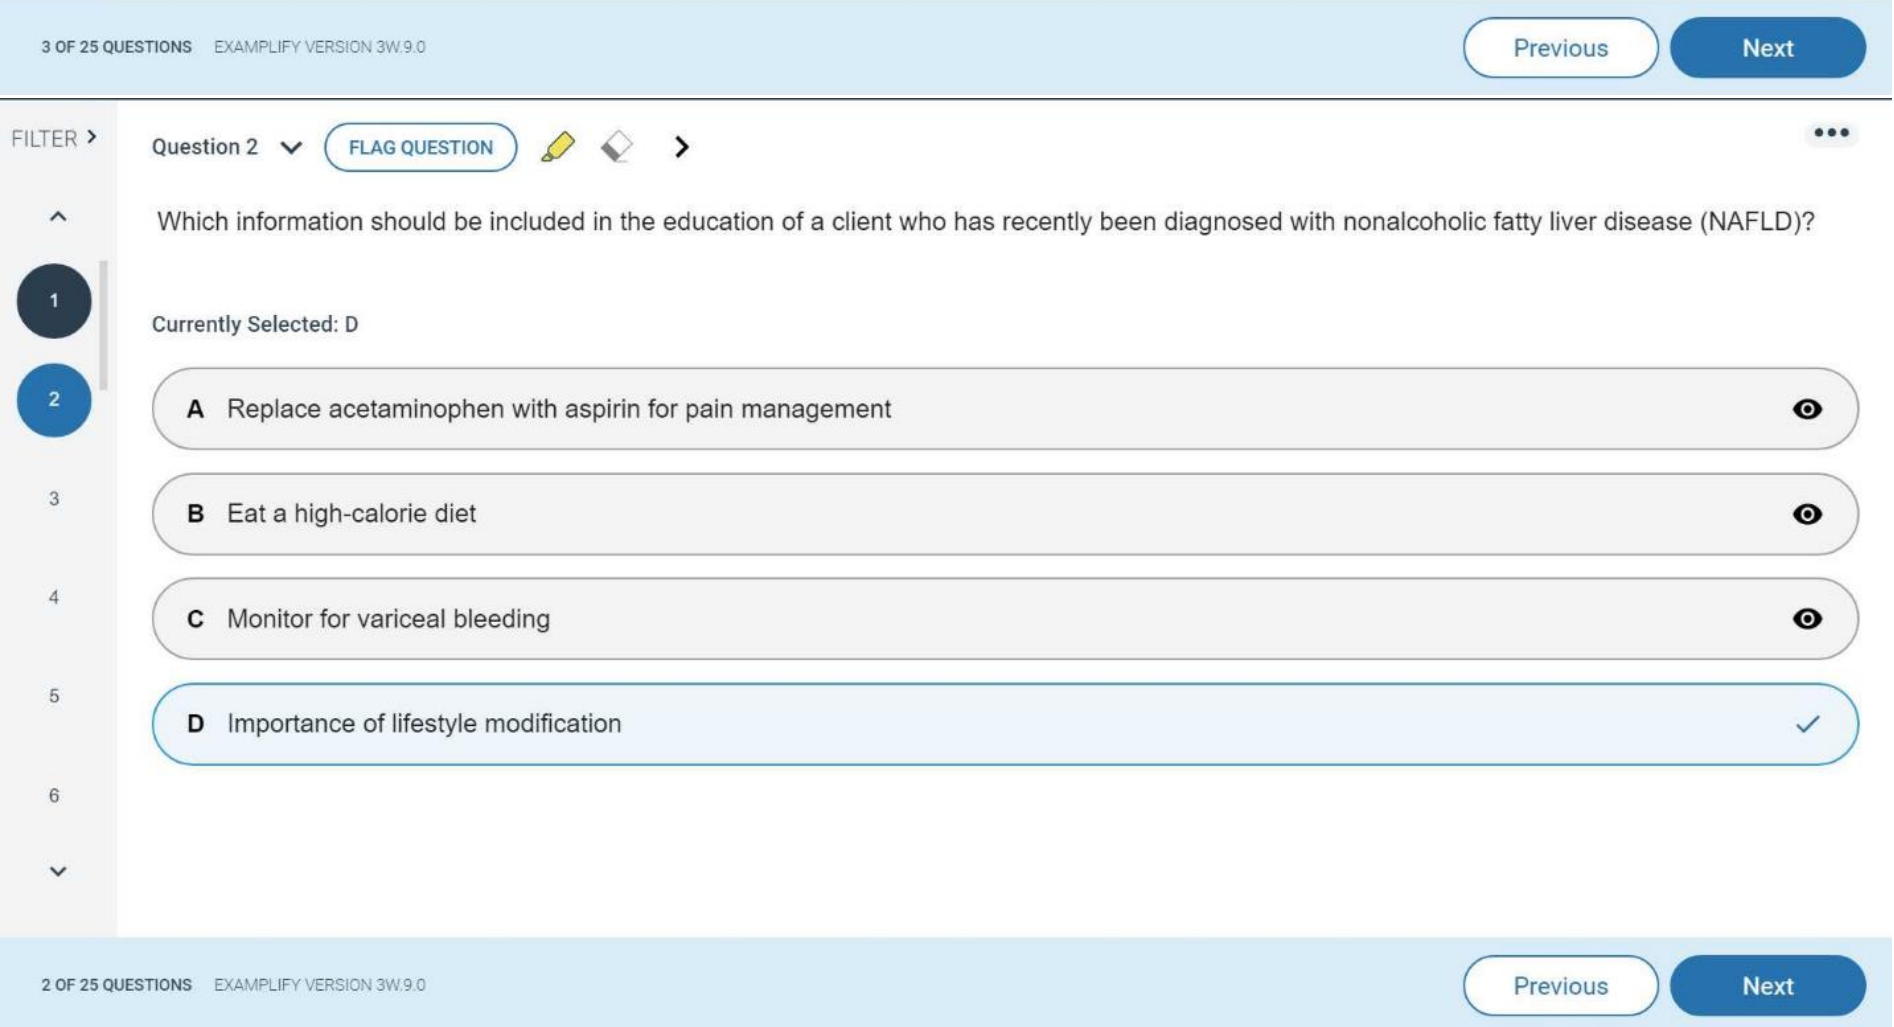Select answer A about replacing acetaminophen
Image resolution: width=1894 pixels, height=1027 pixels.
[x=560, y=409]
